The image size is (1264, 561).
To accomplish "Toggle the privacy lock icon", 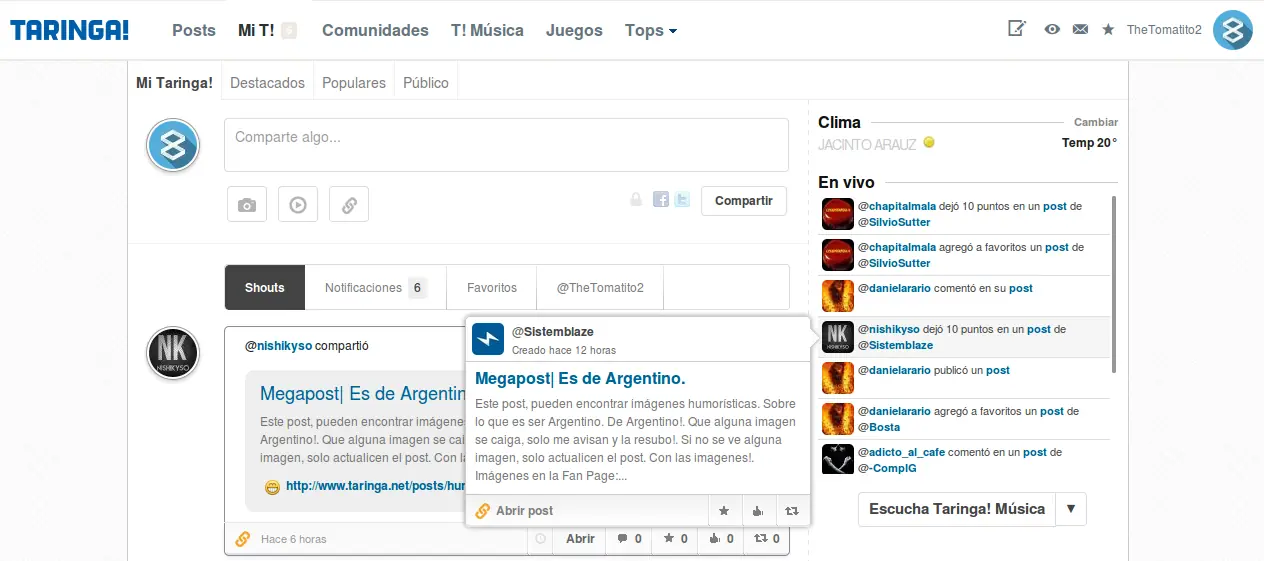I will pos(635,200).
